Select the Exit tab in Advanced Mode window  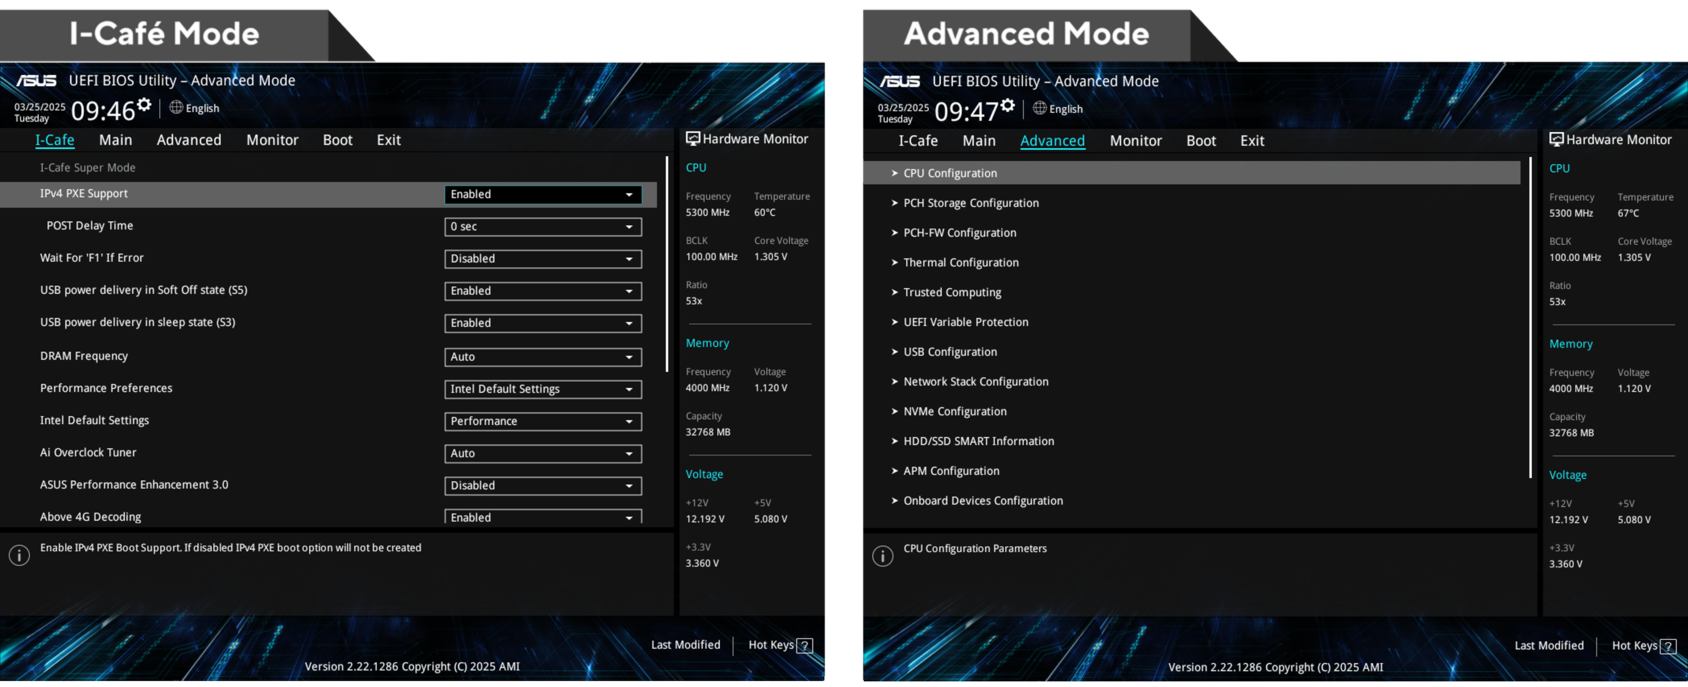coord(1252,141)
